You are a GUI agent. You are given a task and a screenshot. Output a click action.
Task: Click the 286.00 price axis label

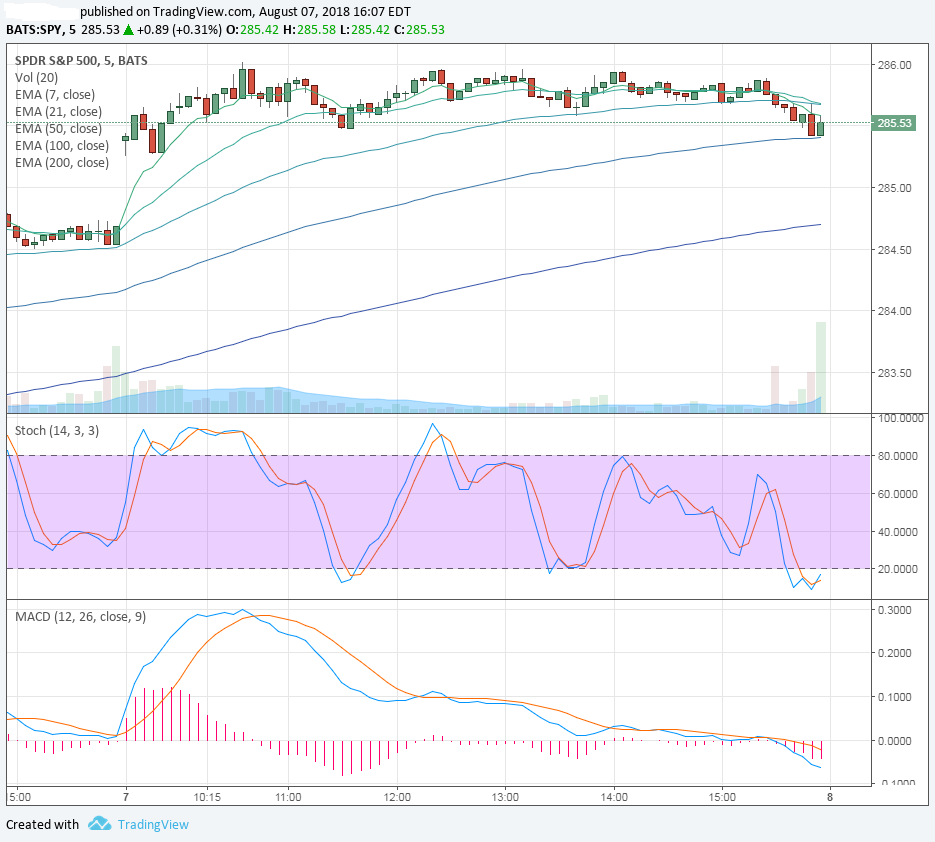[894, 65]
